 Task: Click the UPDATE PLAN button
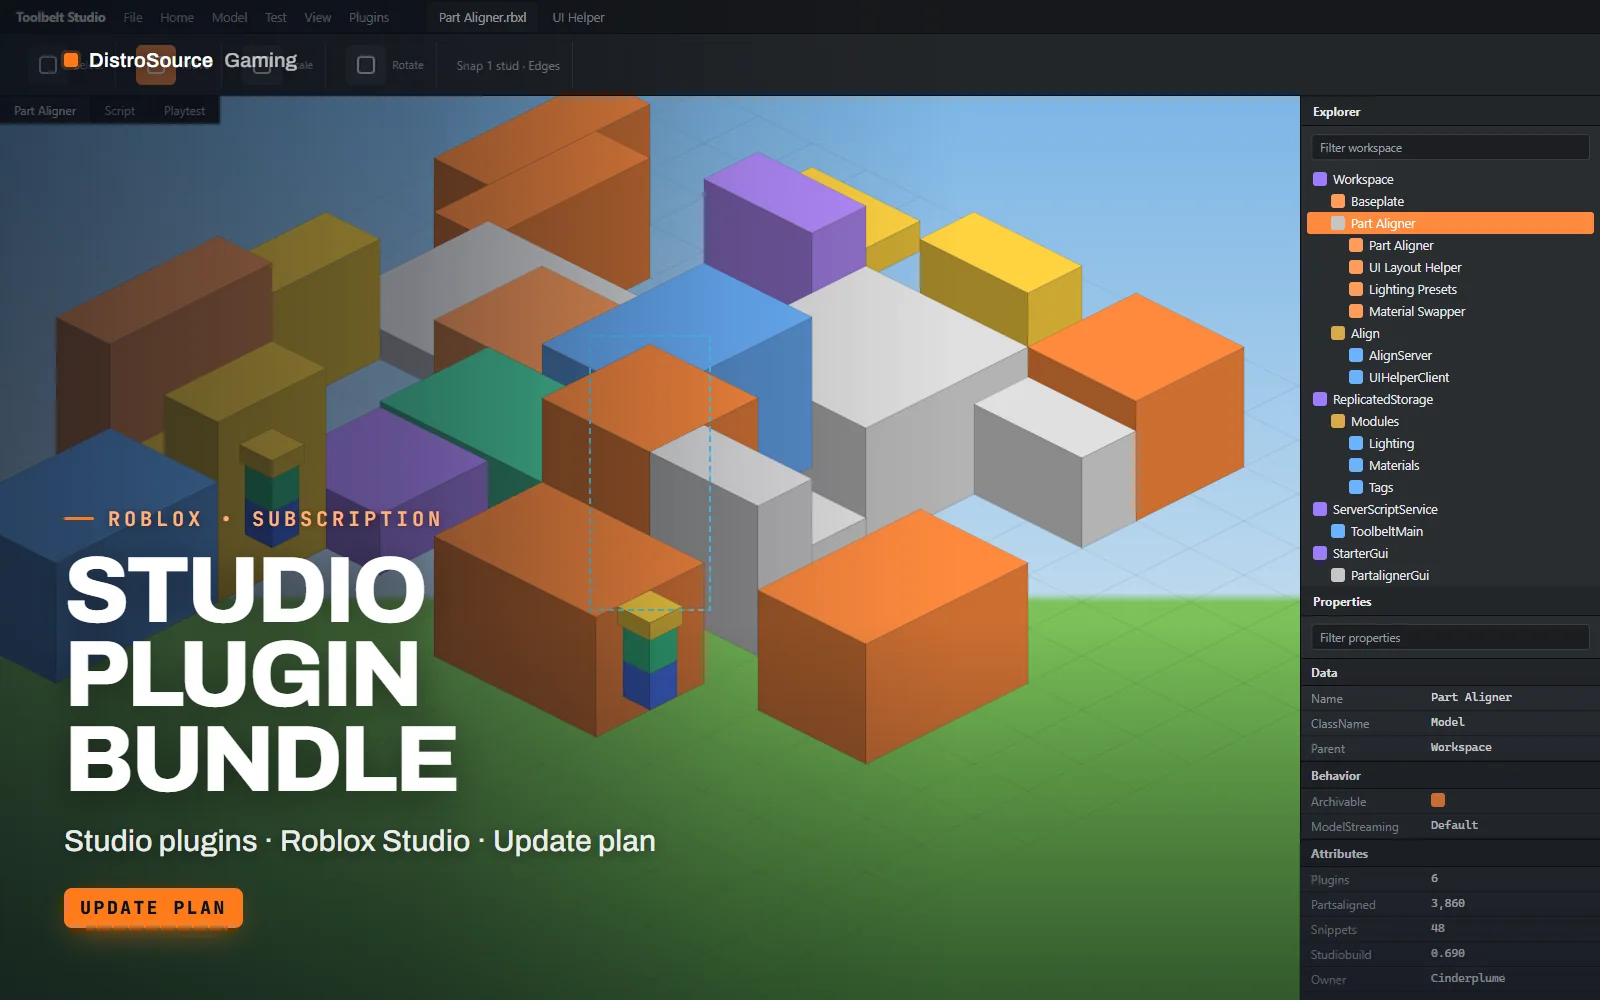point(153,908)
